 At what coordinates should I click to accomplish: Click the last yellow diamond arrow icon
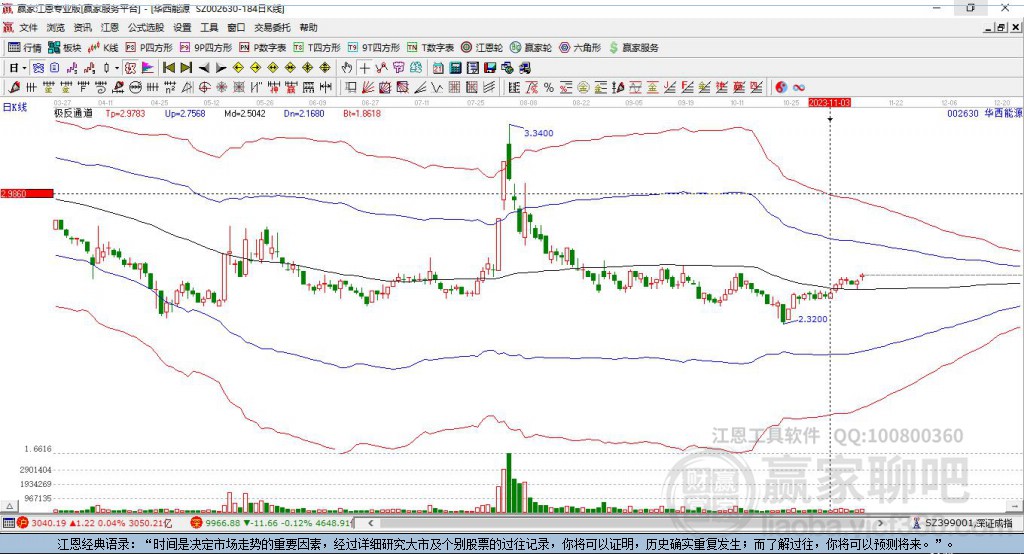coord(325,68)
